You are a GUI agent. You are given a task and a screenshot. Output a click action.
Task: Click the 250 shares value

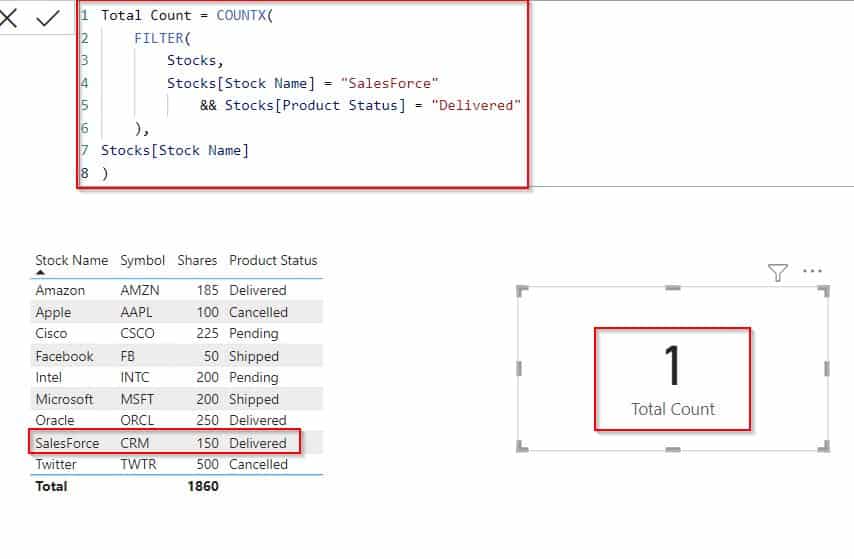click(x=208, y=421)
